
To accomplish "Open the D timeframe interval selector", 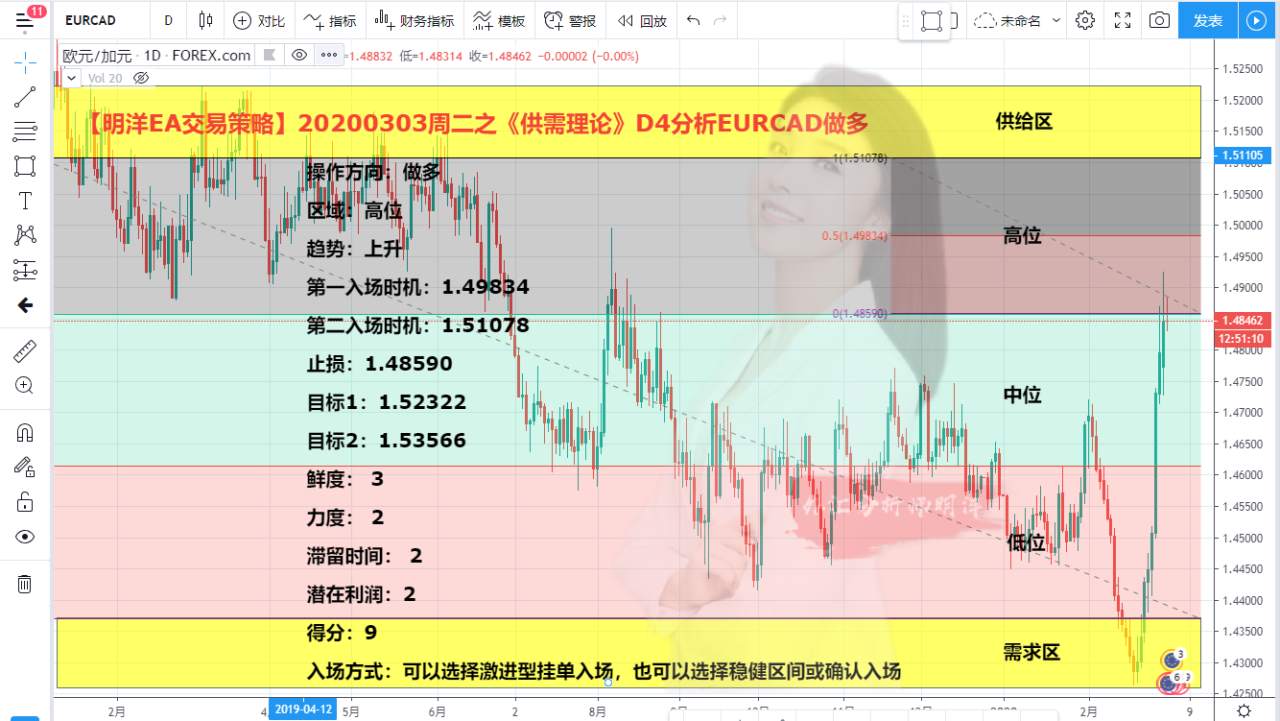I will 168,20.
